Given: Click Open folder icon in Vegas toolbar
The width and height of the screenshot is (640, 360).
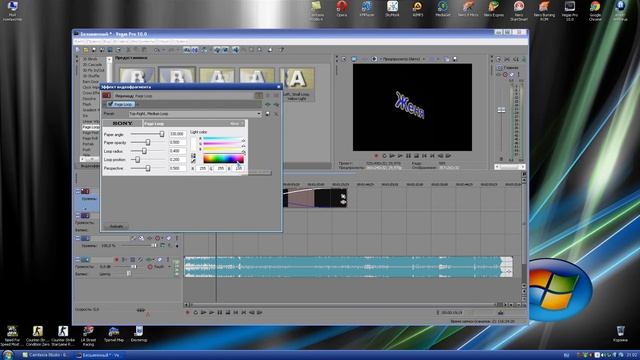Looking at the screenshot, I should 86,50.
